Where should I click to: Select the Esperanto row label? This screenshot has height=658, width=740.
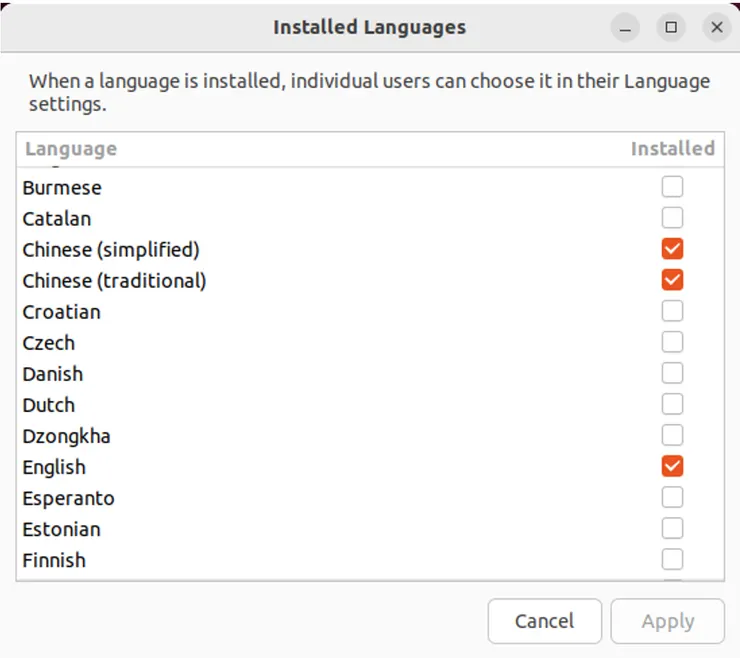point(68,498)
